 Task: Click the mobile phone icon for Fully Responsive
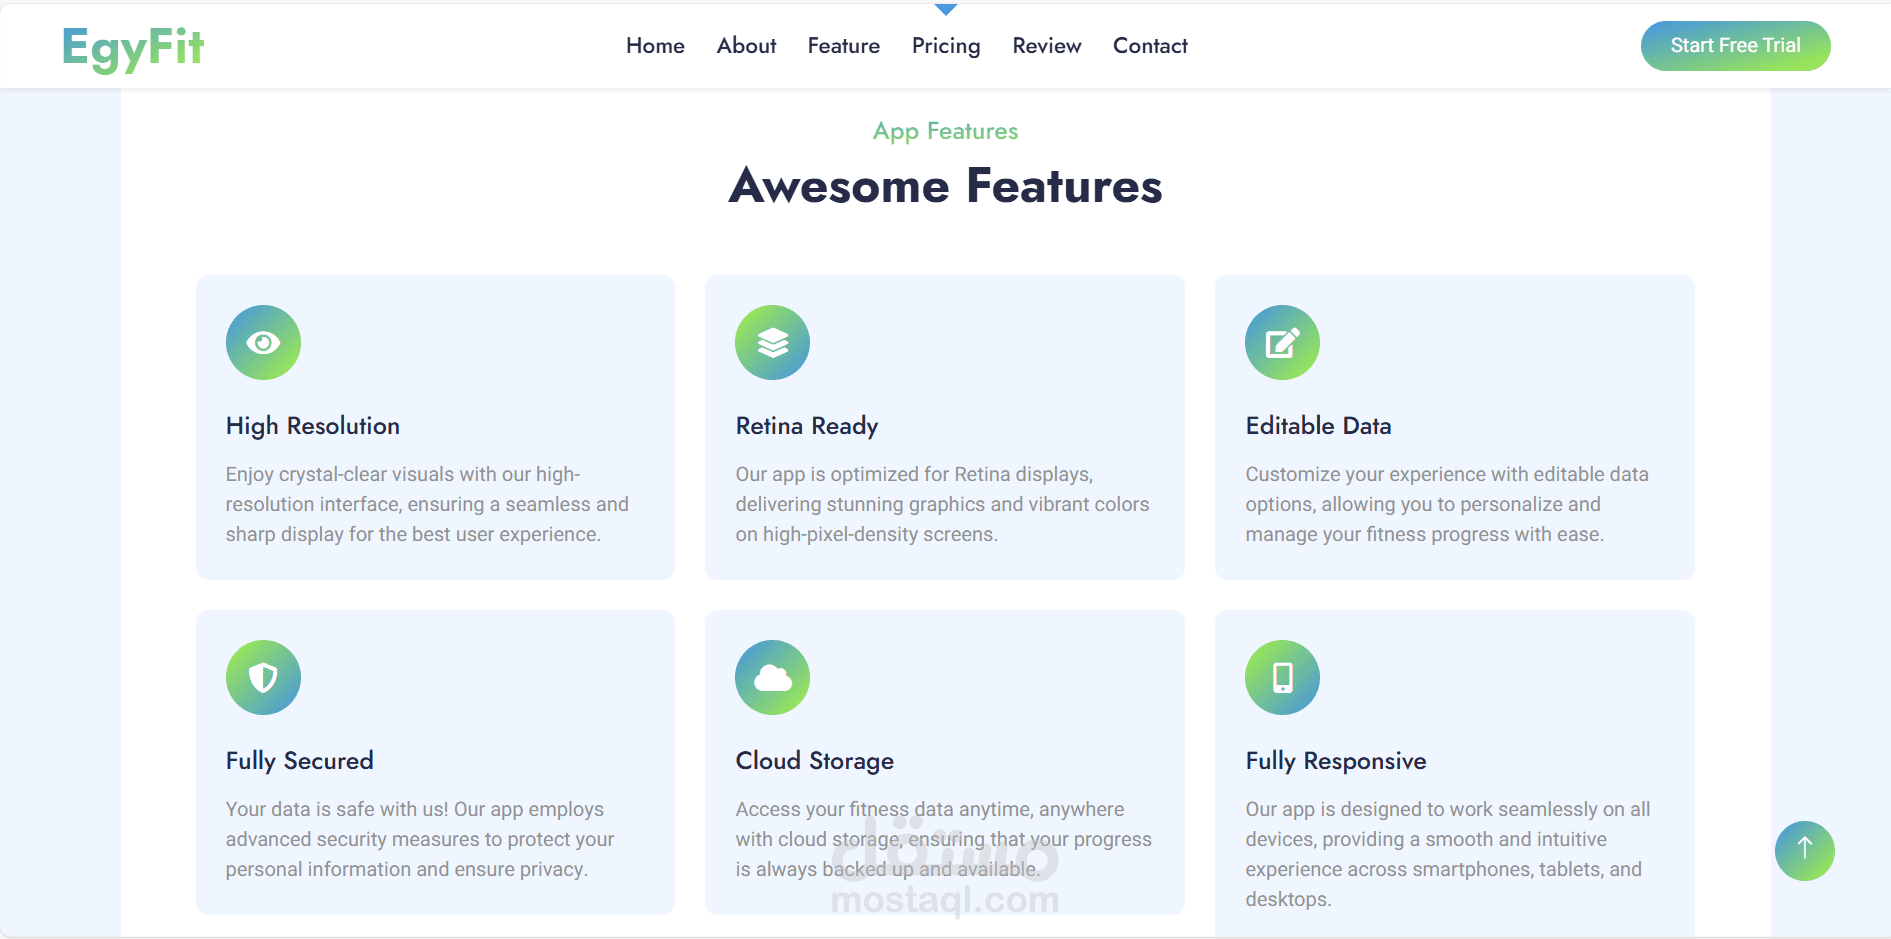click(x=1282, y=678)
